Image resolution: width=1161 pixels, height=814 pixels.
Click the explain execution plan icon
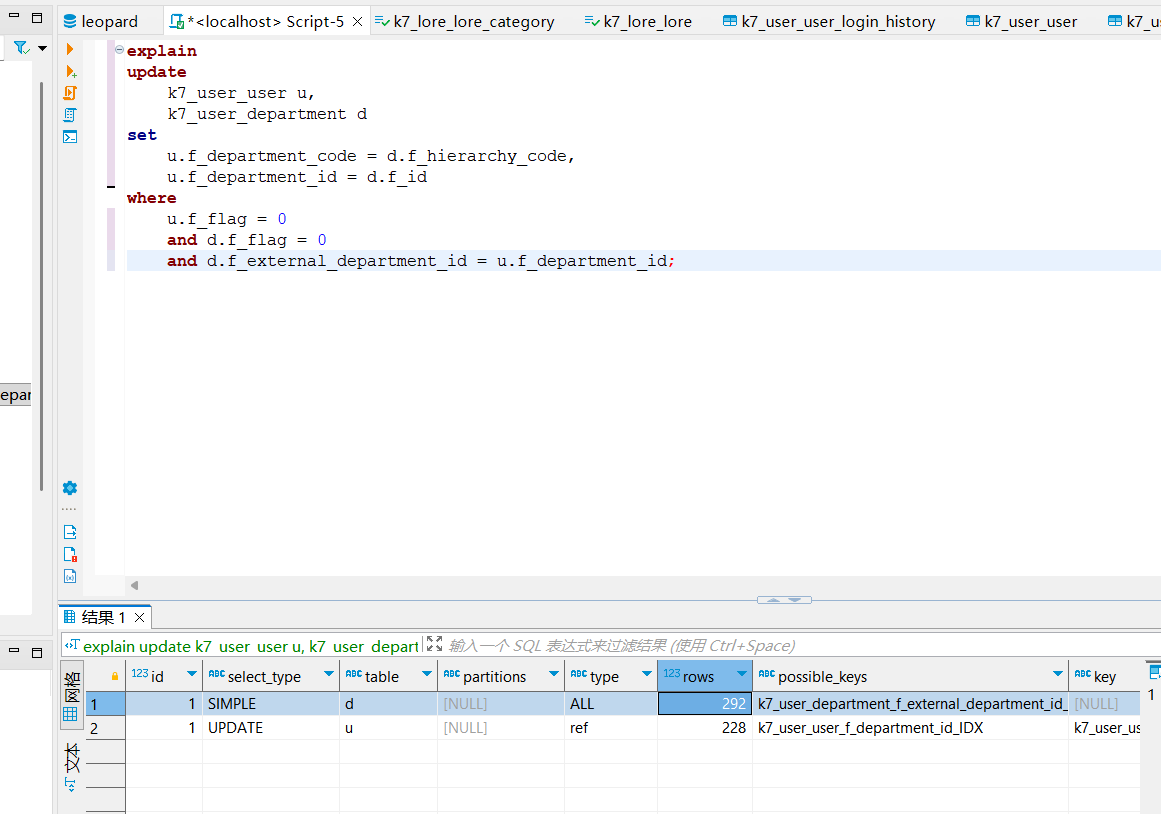click(x=70, y=115)
